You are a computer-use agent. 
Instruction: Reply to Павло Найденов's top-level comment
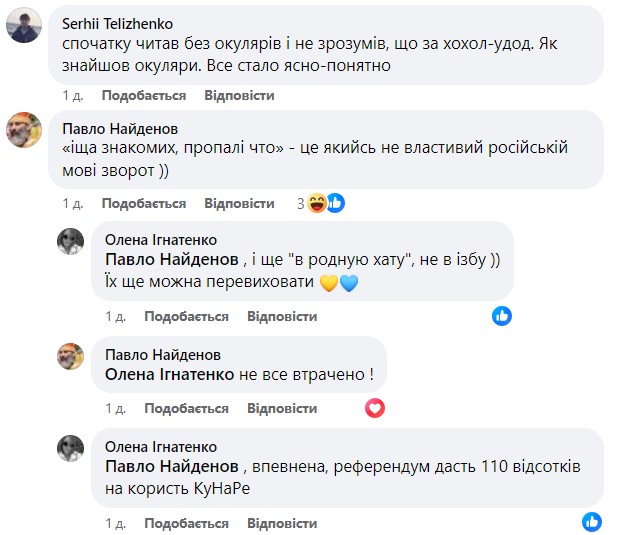click(239, 203)
